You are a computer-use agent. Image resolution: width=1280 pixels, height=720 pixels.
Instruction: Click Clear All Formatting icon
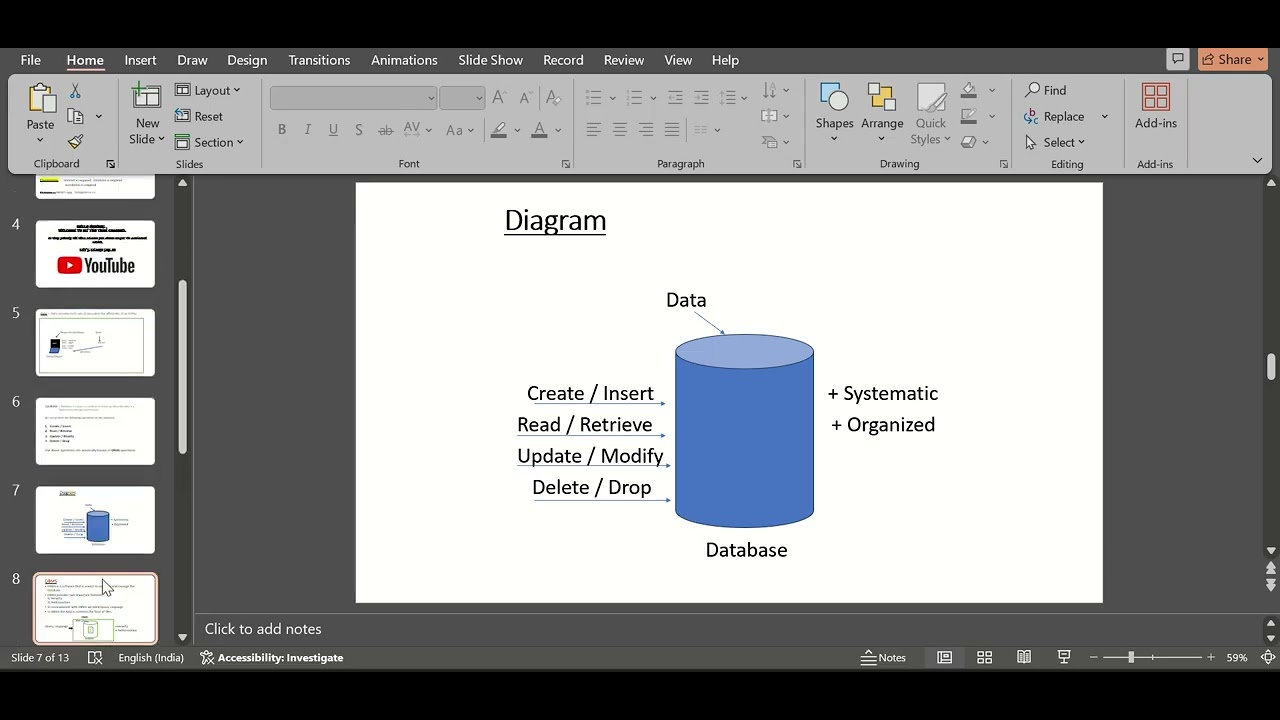click(552, 98)
